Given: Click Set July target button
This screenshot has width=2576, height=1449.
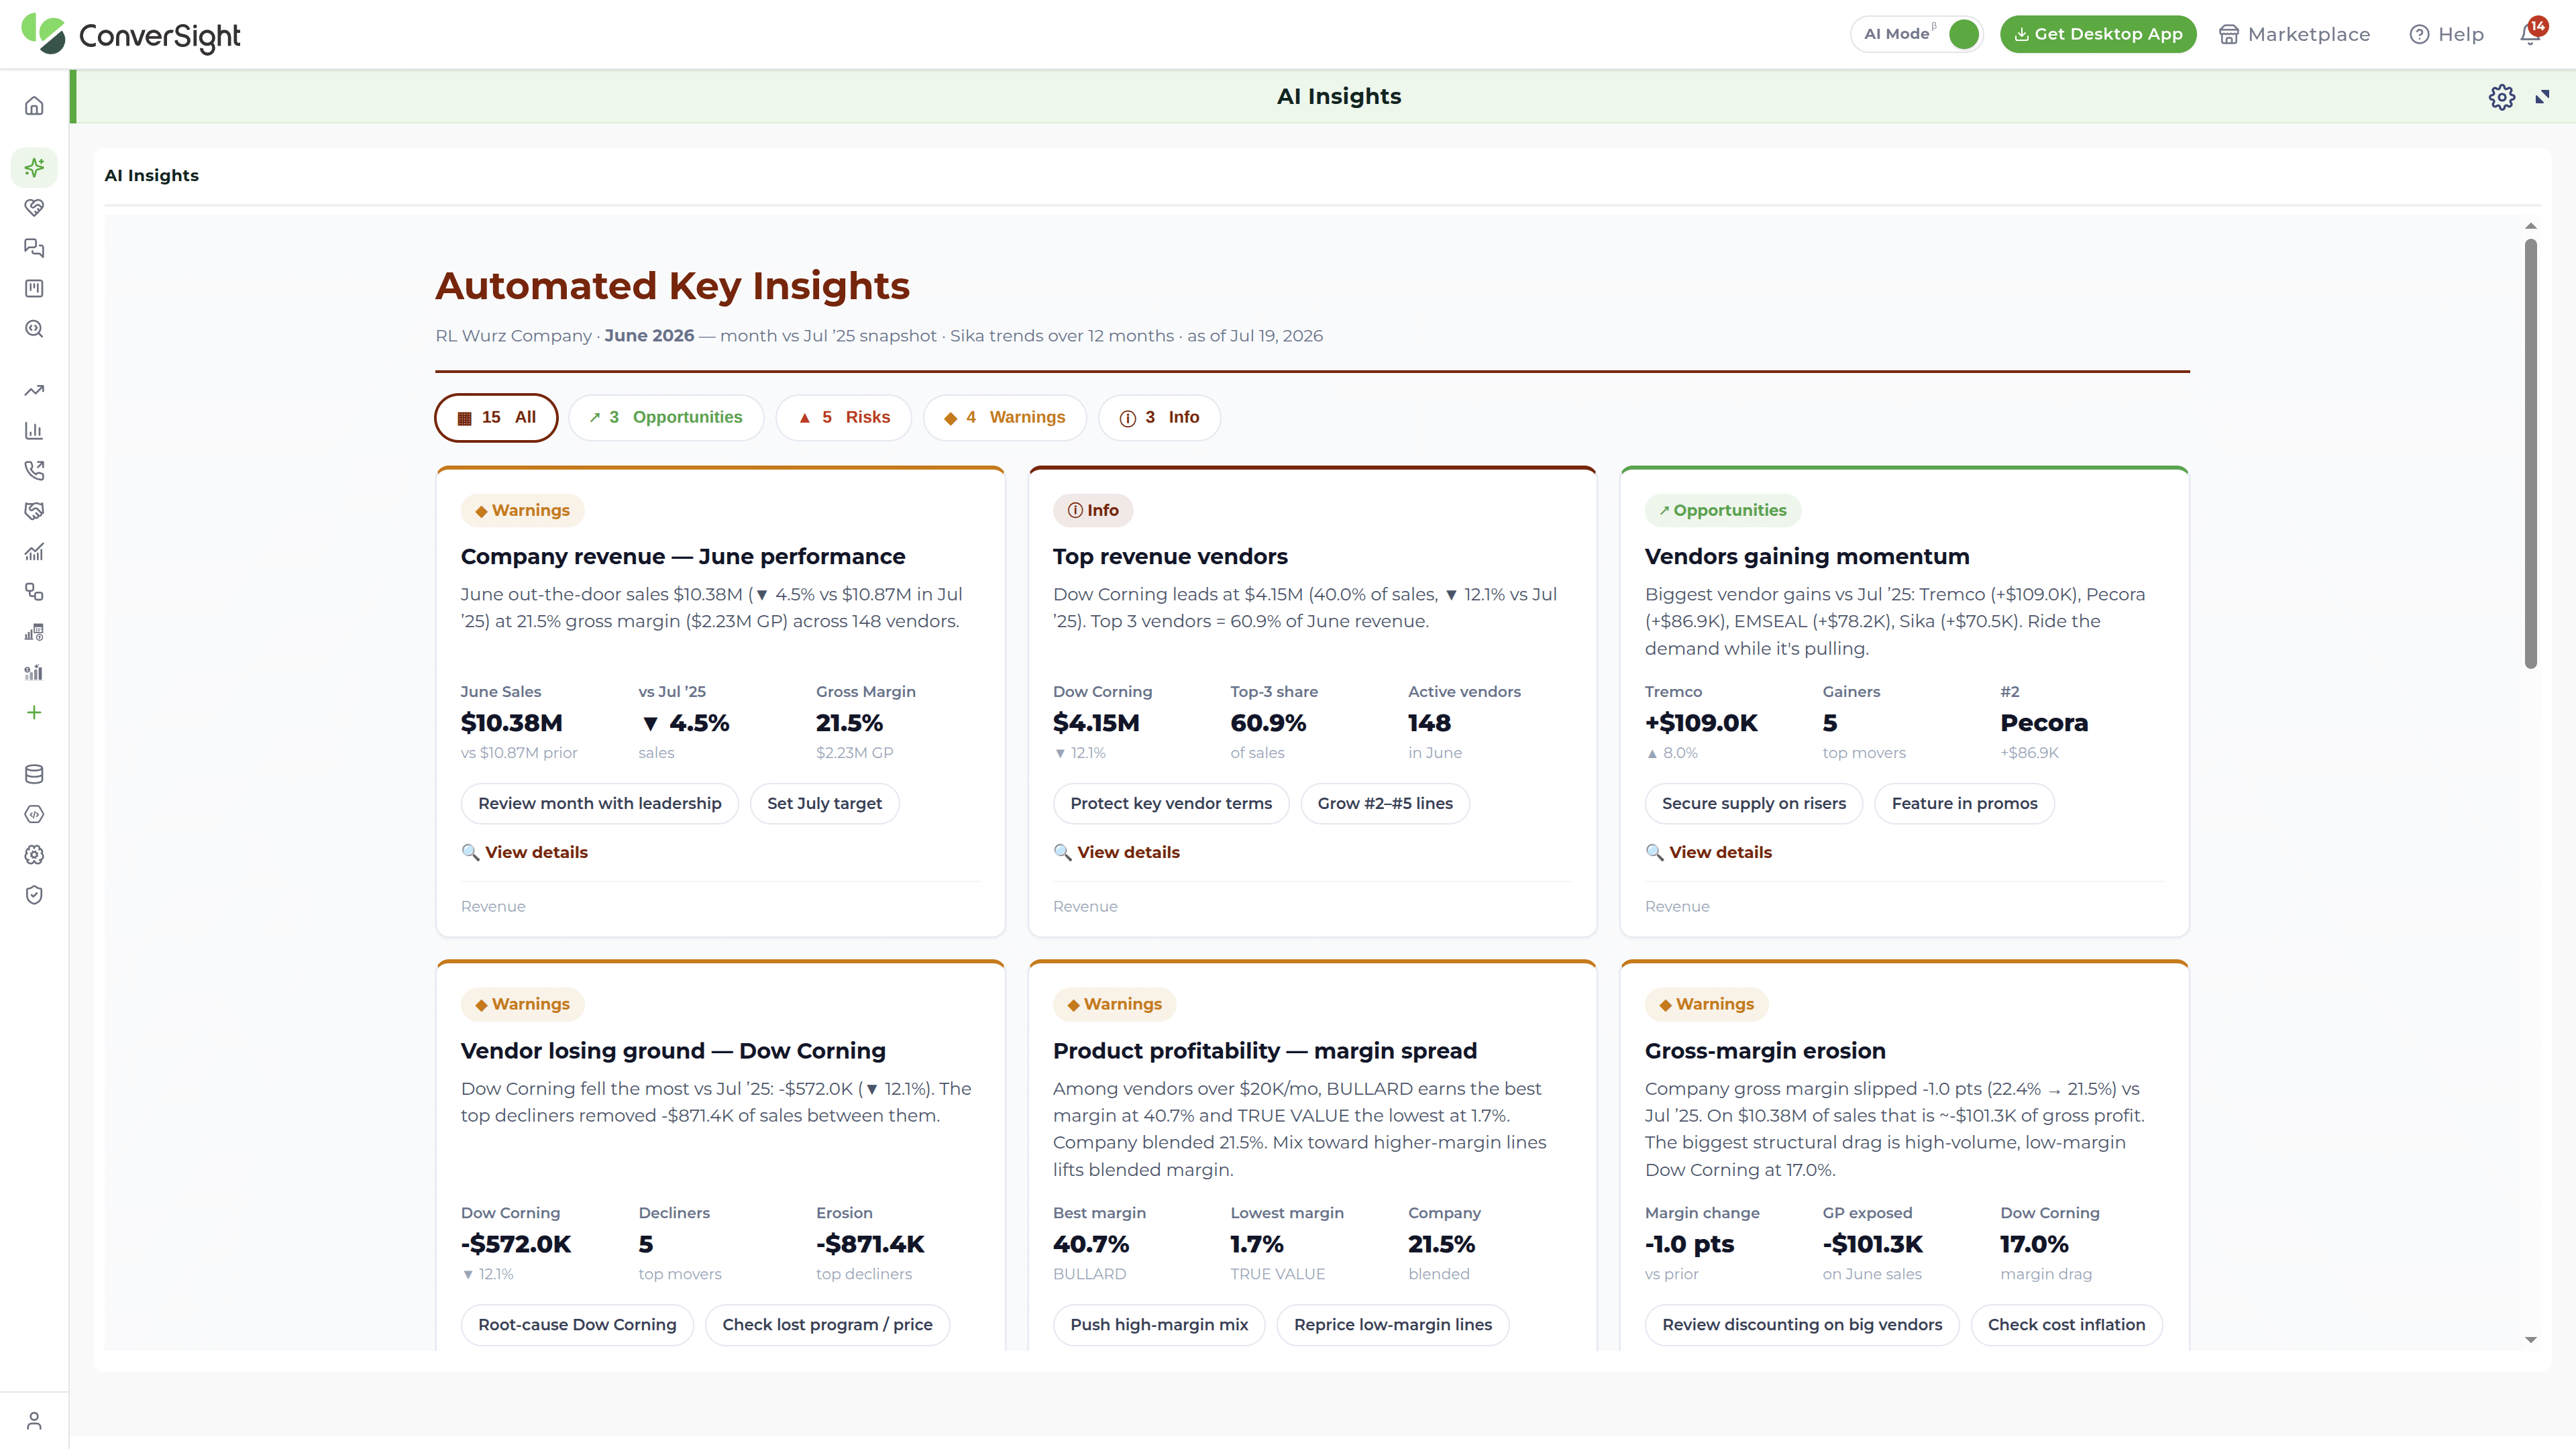Looking at the screenshot, I should (824, 803).
